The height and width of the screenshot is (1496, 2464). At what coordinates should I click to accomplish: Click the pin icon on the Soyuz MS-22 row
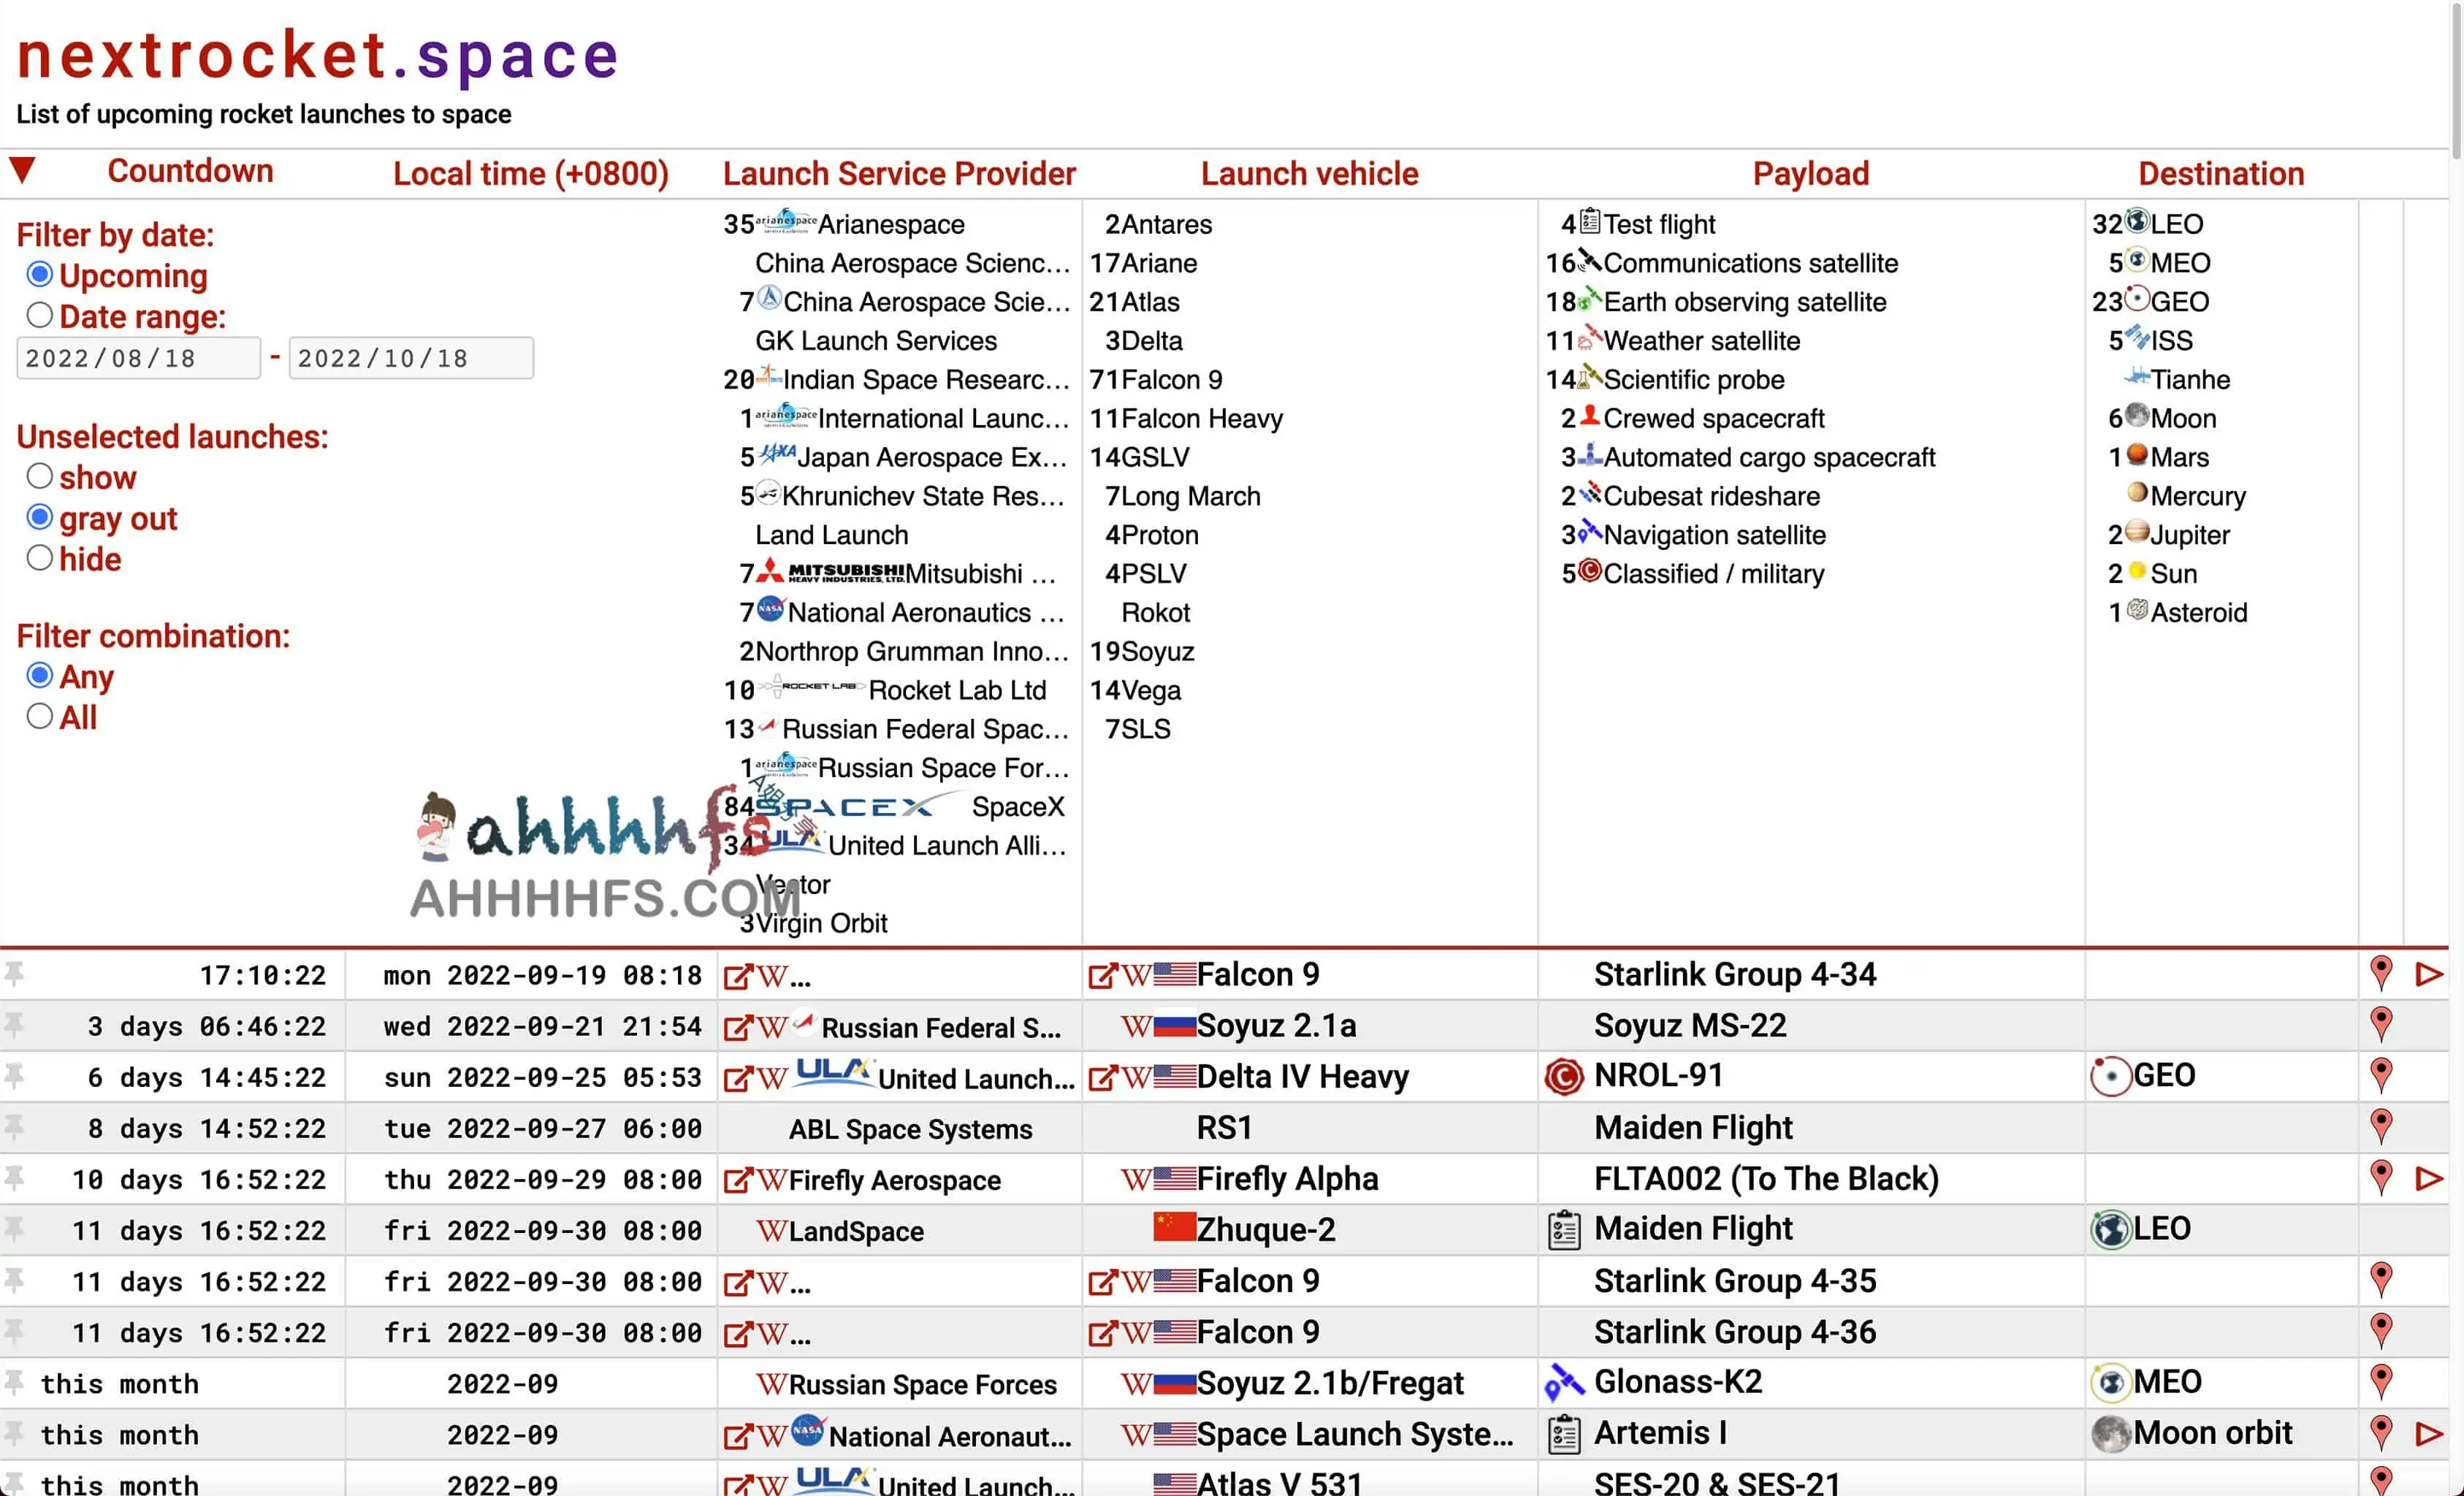tap(14, 1024)
